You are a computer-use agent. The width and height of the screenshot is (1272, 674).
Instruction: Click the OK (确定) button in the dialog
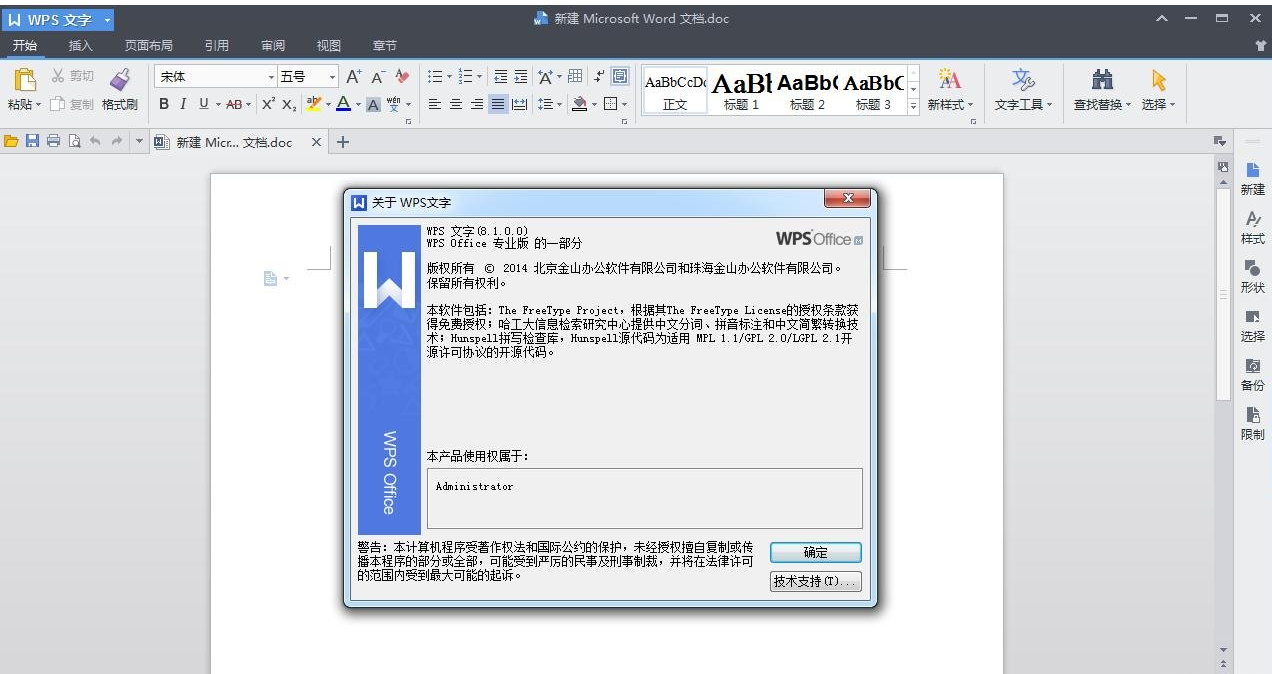tap(815, 552)
